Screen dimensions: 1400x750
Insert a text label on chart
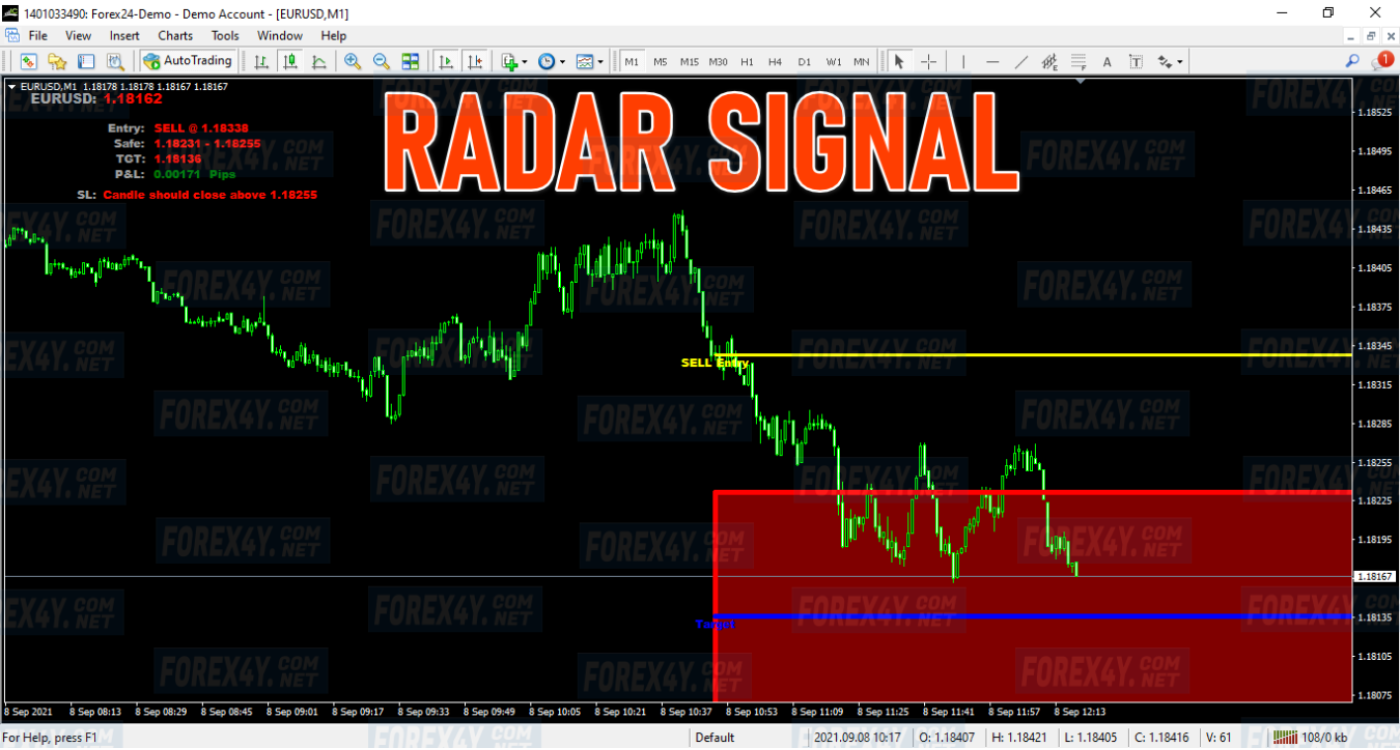(1135, 61)
